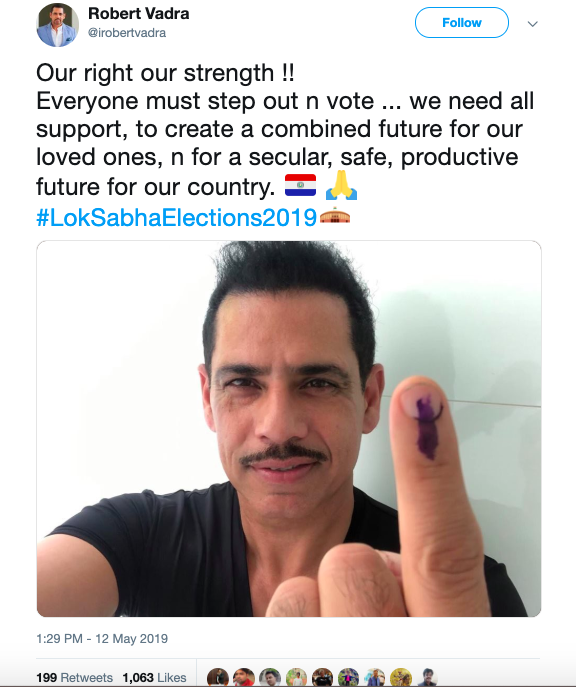
Task: Open the fifth liker avatar in the row
Action: click(x=322, y=678)
